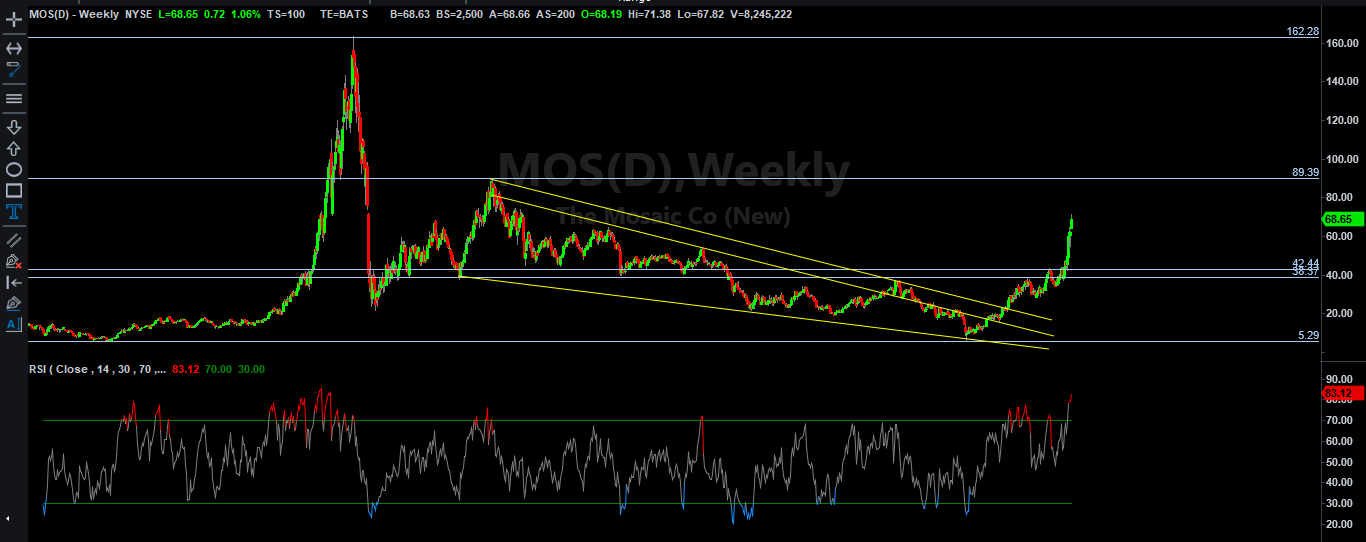Click the 100.00 price axis label
Viewport: 1366px width, 542px height.
point(1341,159)
